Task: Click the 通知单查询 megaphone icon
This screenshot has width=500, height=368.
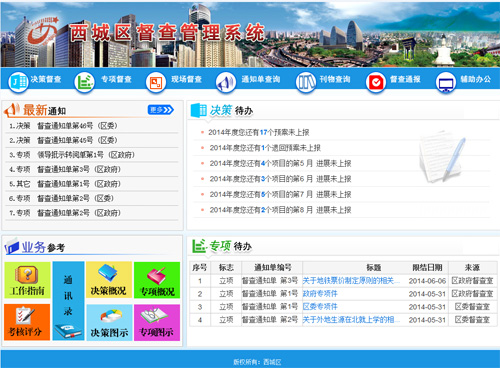Action: pos(226,82)
